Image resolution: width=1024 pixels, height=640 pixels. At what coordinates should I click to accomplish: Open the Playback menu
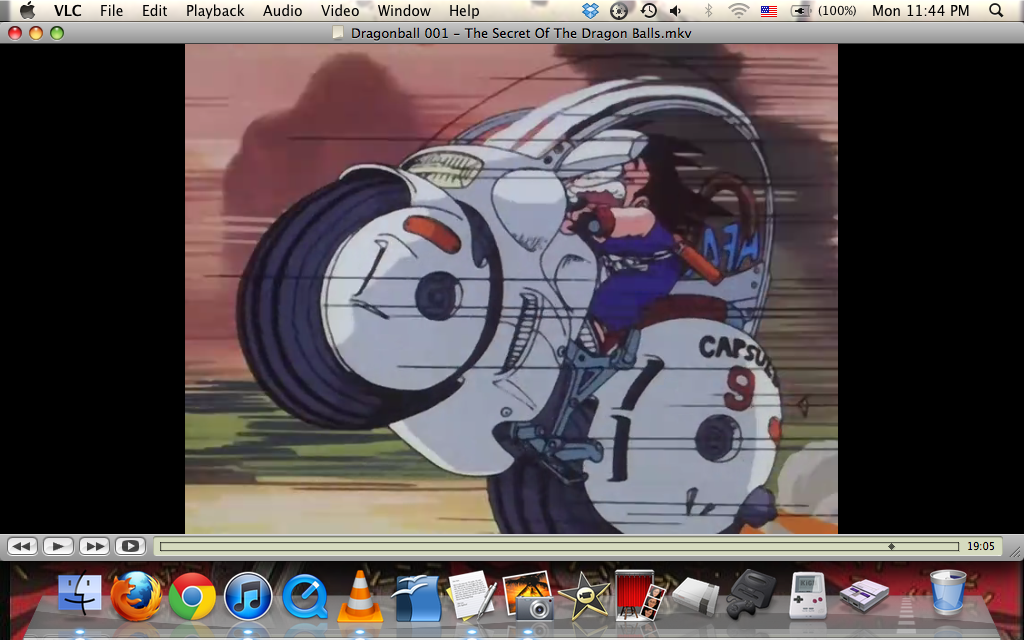tap(215, 10)
